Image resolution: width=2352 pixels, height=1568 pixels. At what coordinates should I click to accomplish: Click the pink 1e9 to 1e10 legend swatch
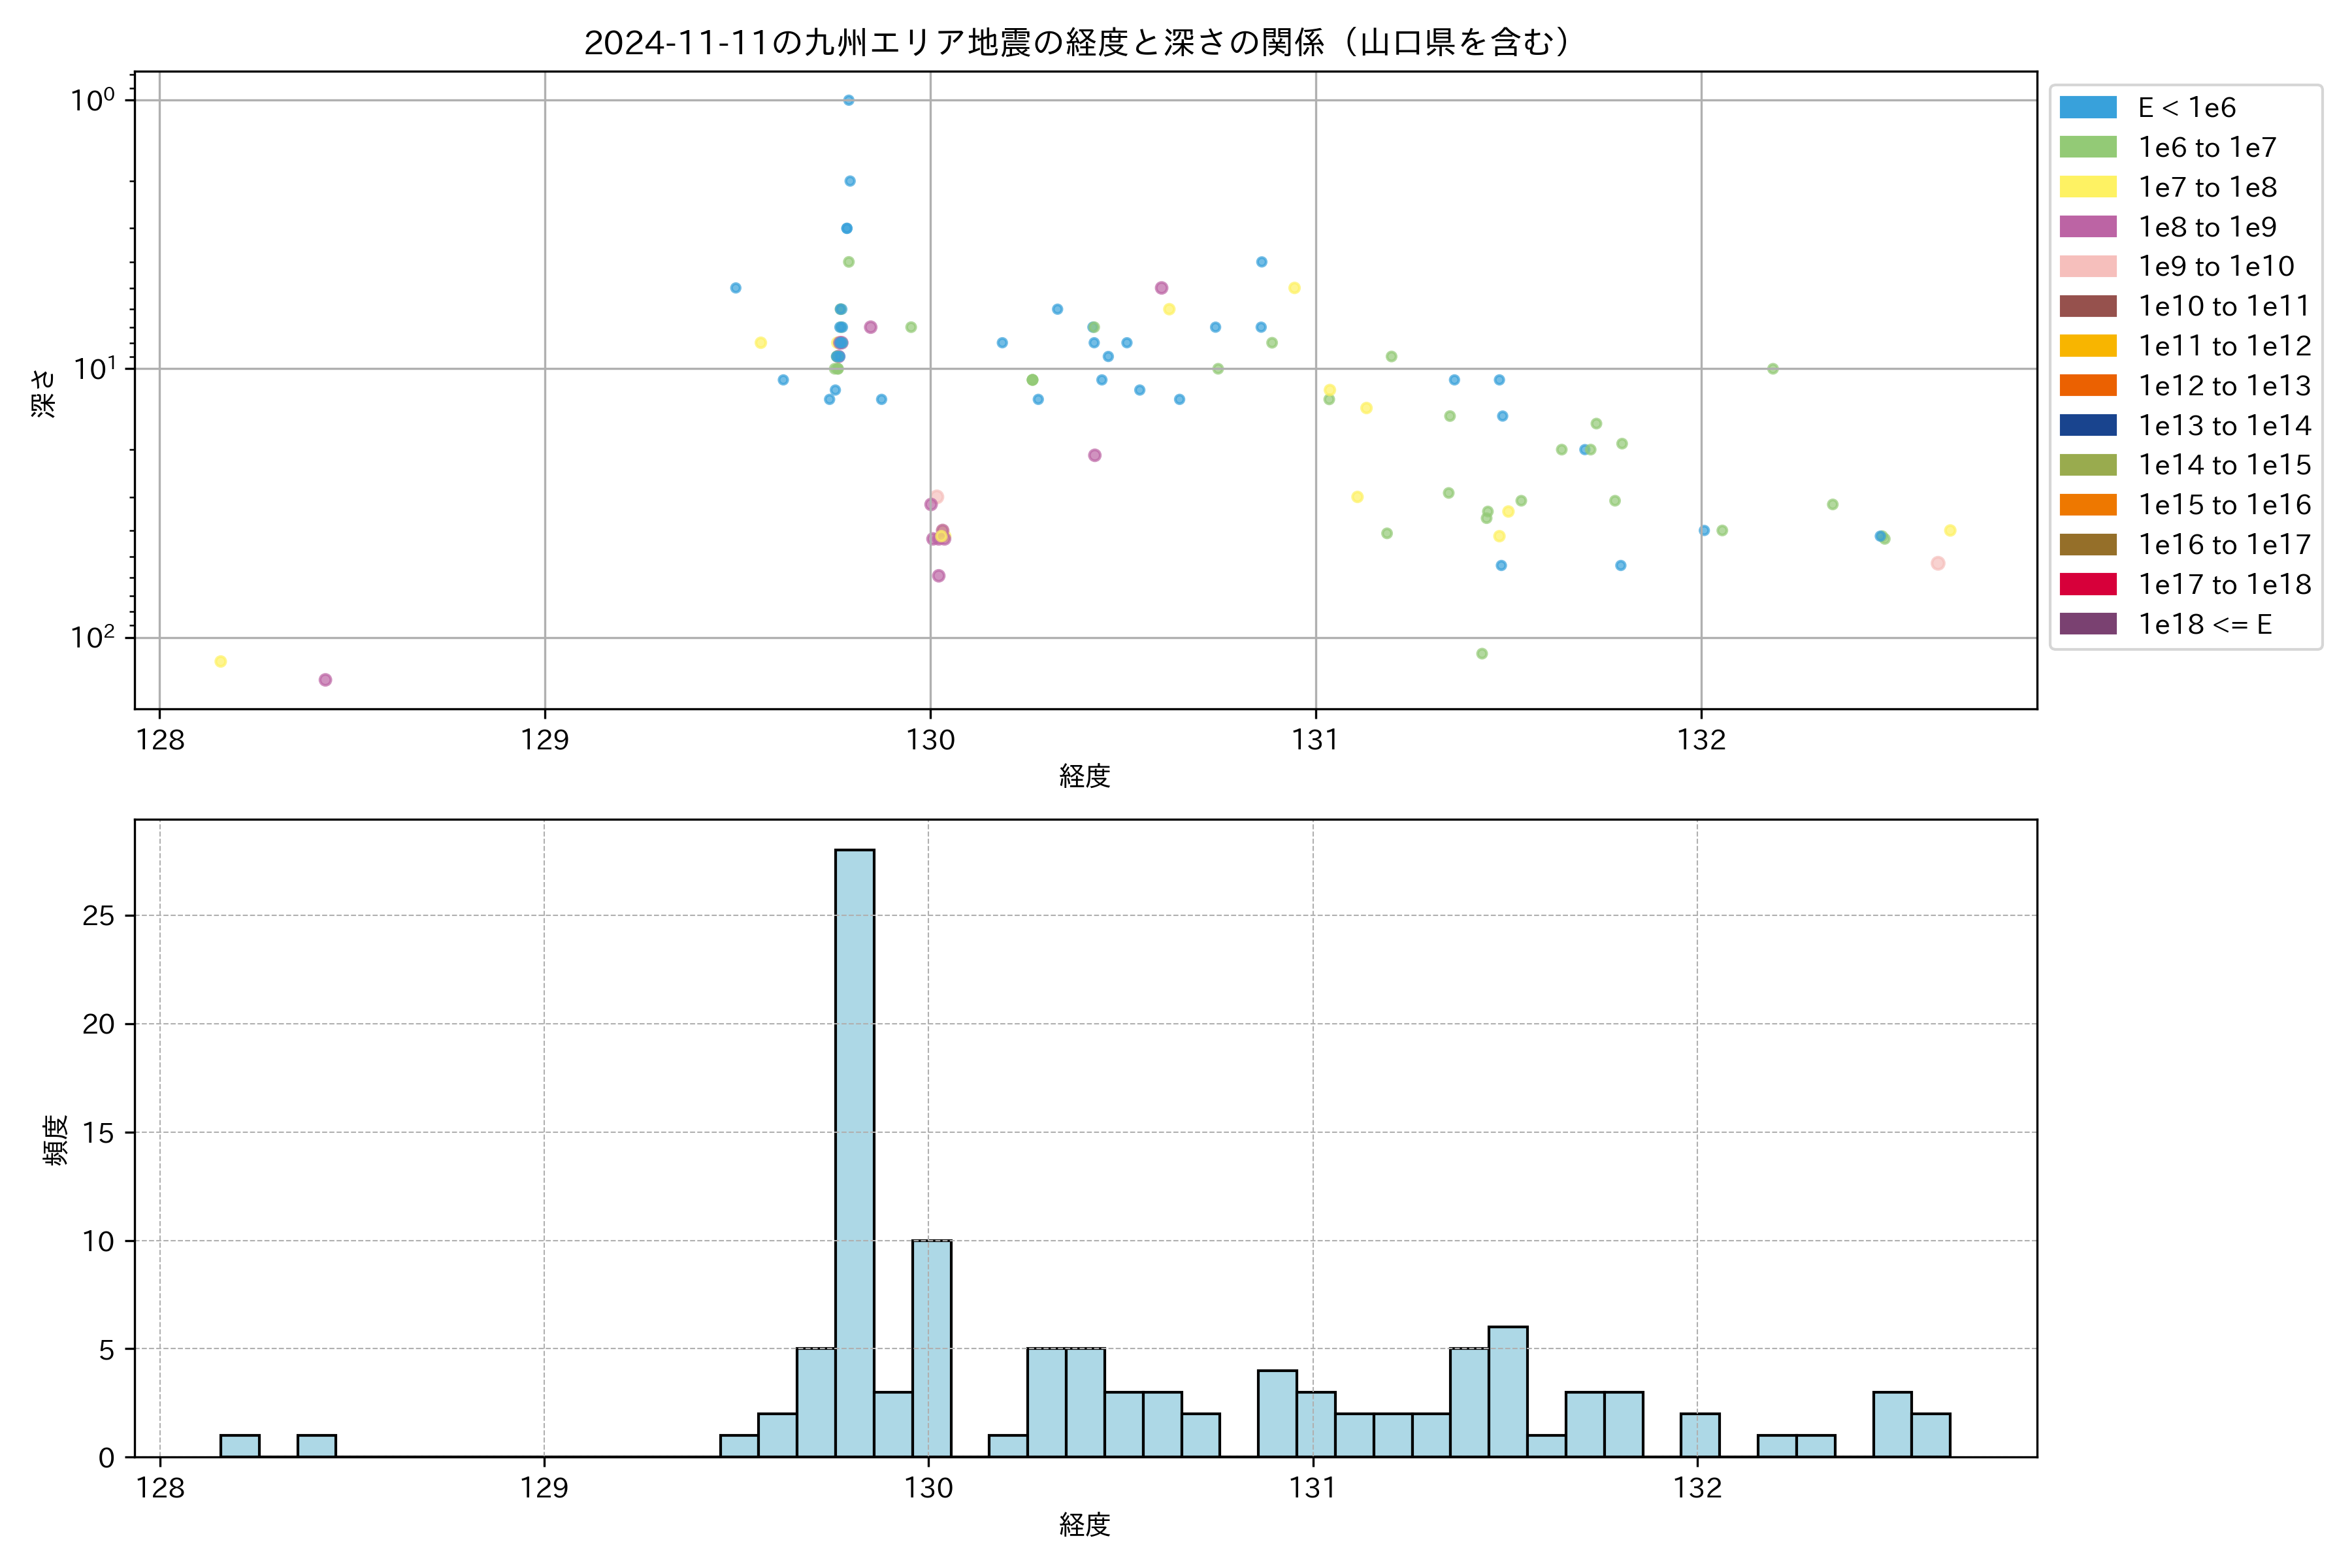2087,266
